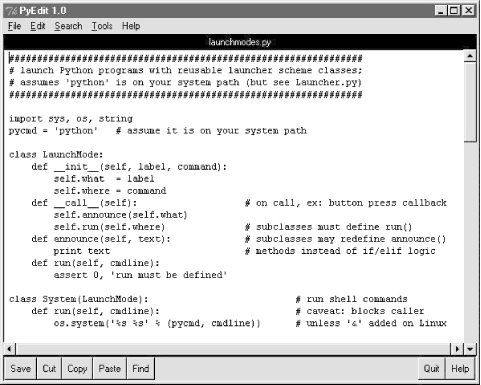
Task: Click 'self.what = label' line
Action: pos(104,179)
